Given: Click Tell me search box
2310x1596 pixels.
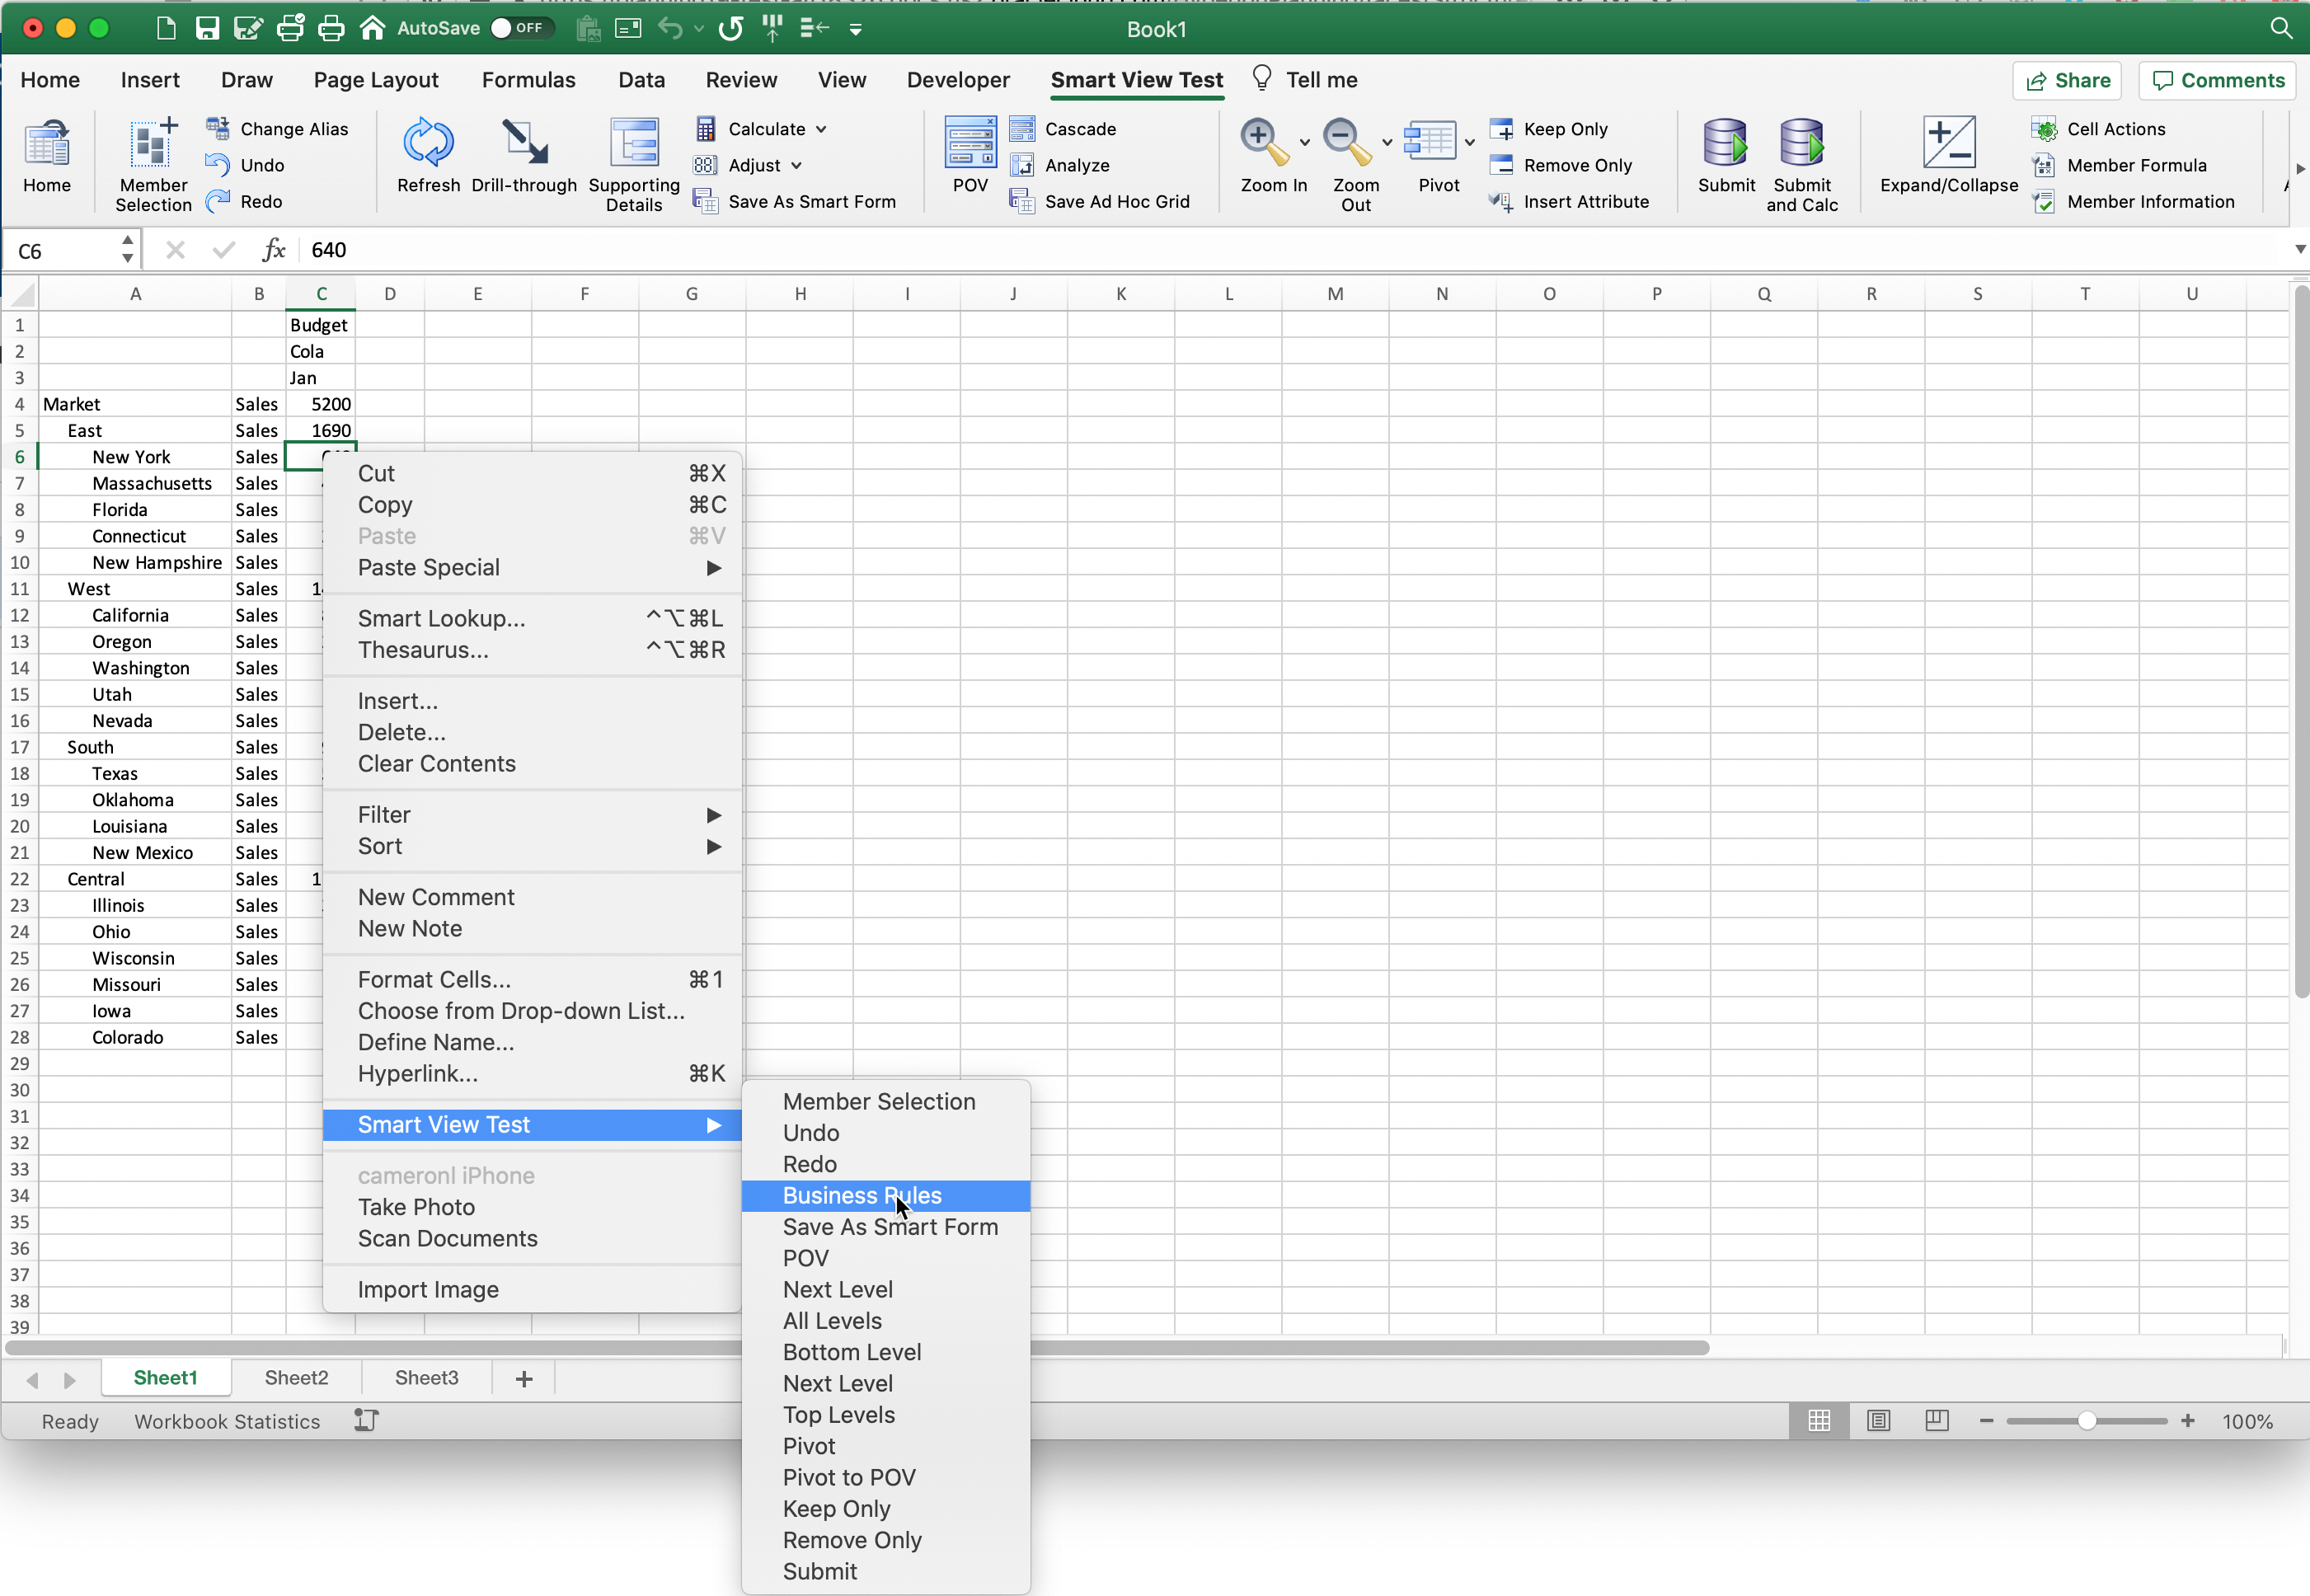Looking at the screenshot, I should [x=1304, y=80].
